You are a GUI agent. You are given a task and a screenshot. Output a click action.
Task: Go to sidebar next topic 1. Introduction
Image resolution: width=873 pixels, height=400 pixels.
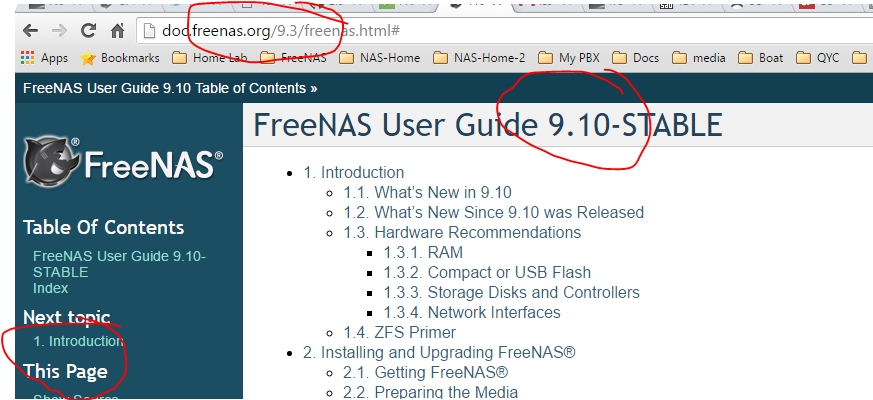click(x=77, y=341)
